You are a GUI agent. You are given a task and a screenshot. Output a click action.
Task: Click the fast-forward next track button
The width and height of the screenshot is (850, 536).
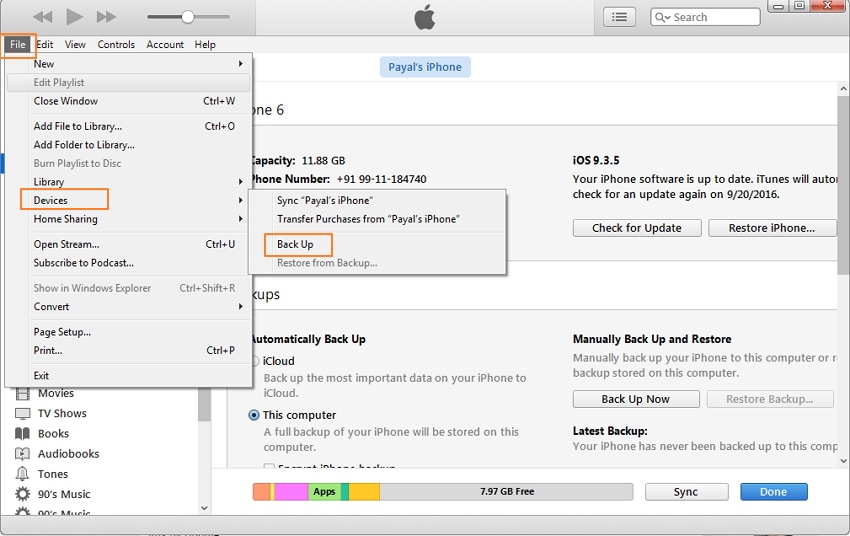(106, 17)
